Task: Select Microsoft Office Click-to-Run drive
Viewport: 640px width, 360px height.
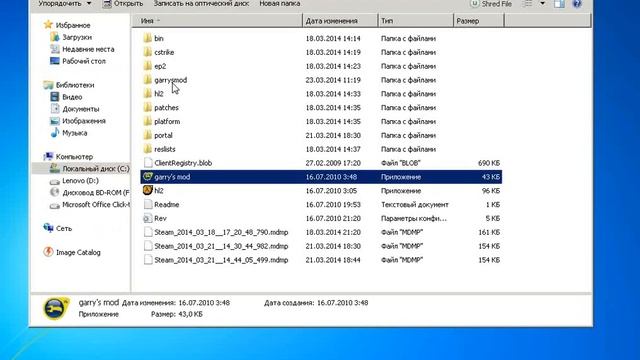Action: [89, 204]
